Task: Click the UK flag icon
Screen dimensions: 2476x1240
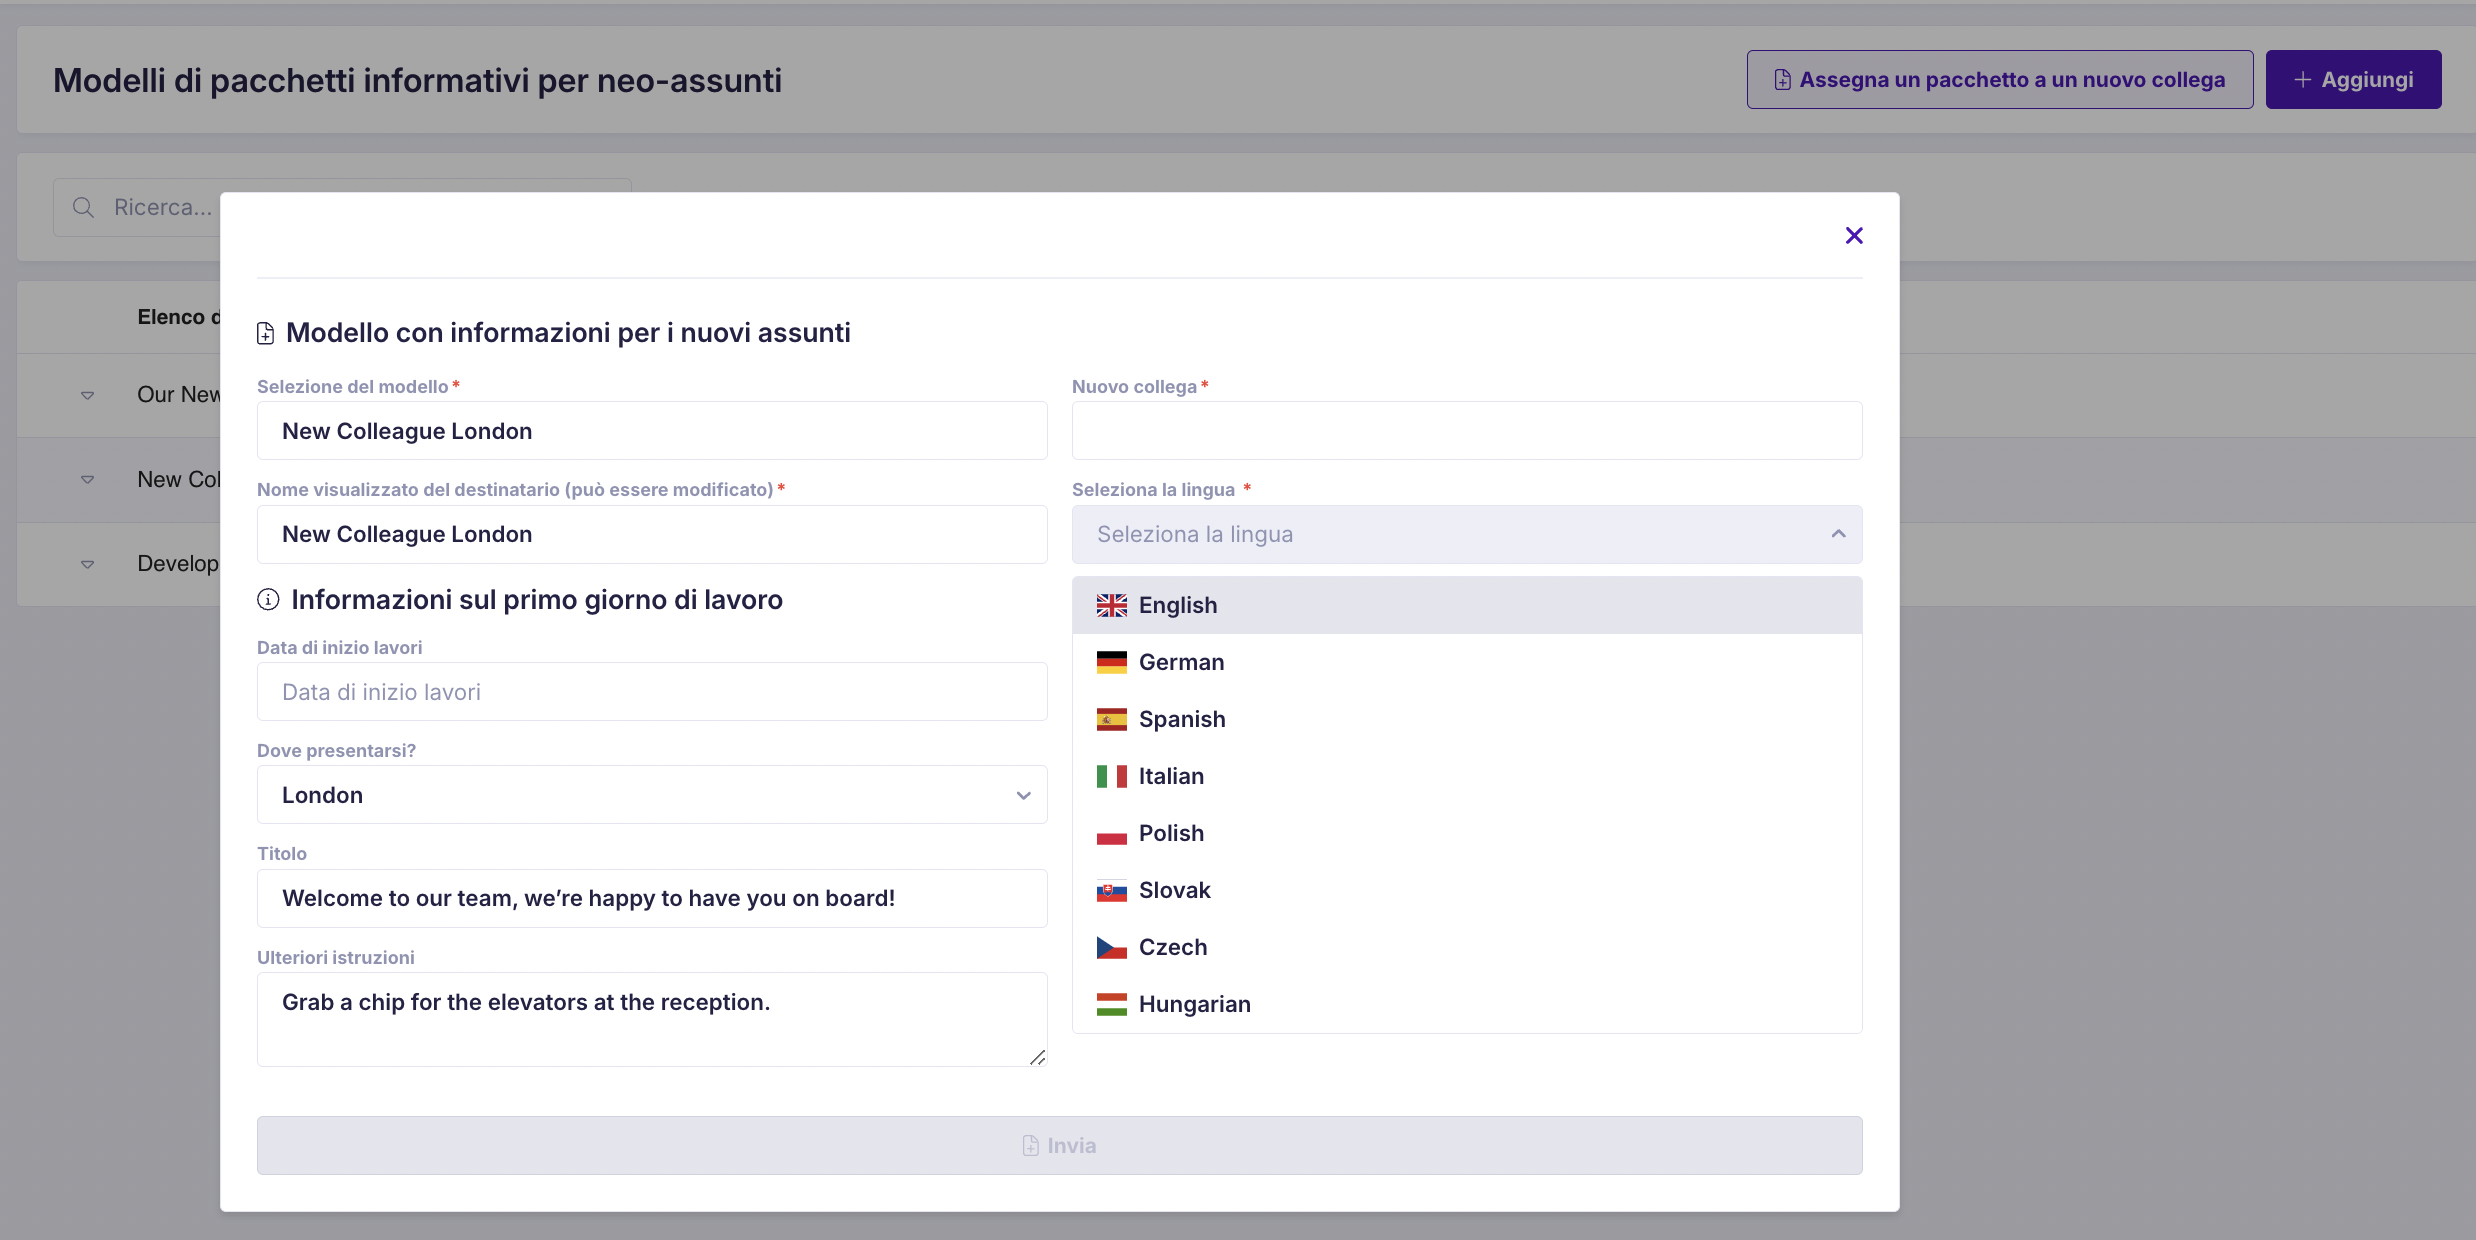Action: pos(1111,605)
